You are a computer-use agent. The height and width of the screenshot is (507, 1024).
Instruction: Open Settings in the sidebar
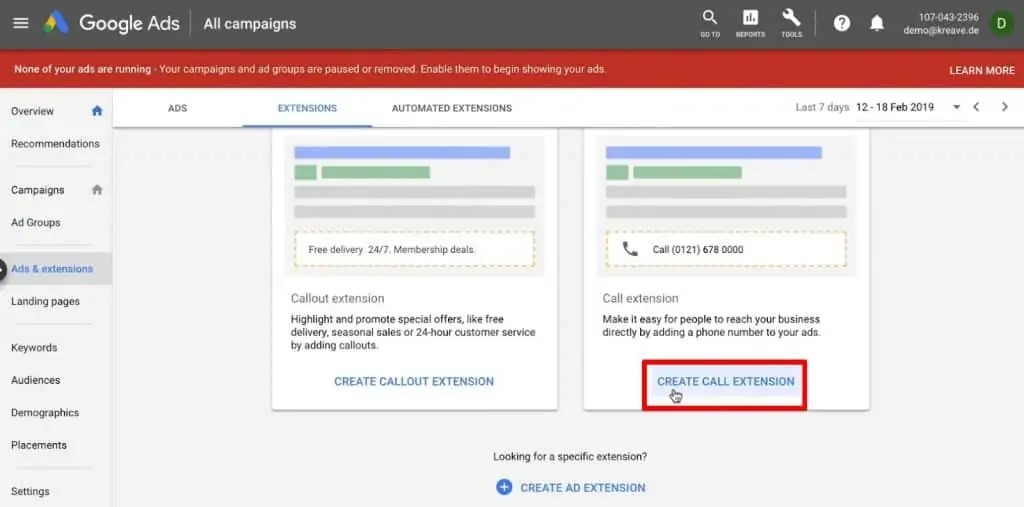pyautogui.click(x=30, y=491)
